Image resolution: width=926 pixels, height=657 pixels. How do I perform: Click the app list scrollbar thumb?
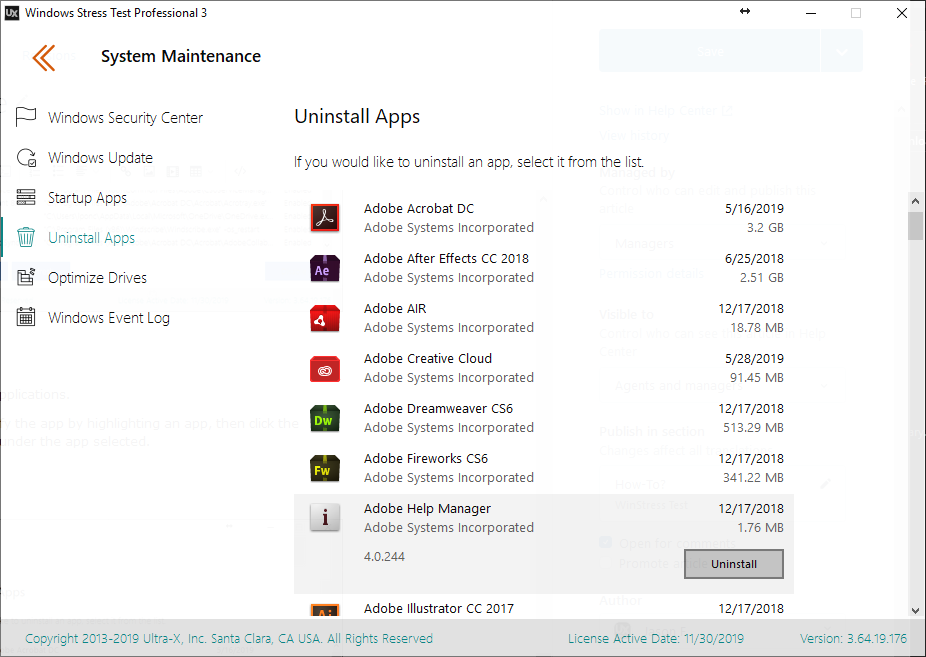(x=915, y=226)
